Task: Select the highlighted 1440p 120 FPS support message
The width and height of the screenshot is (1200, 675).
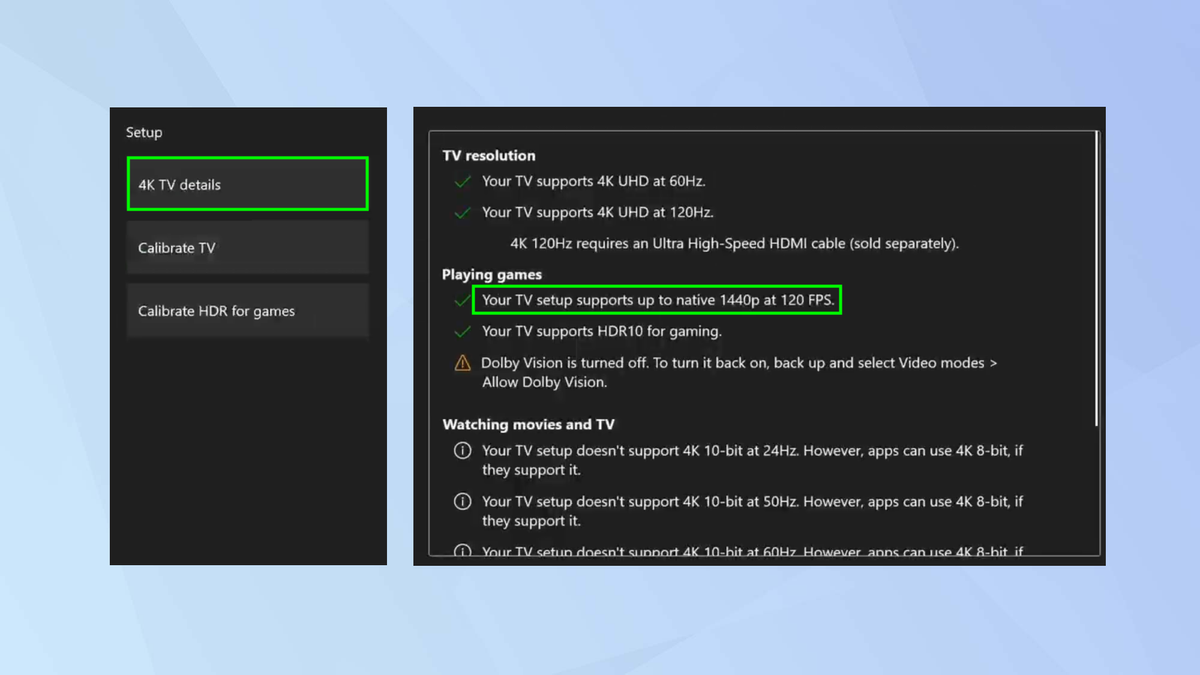Action: 657,300
